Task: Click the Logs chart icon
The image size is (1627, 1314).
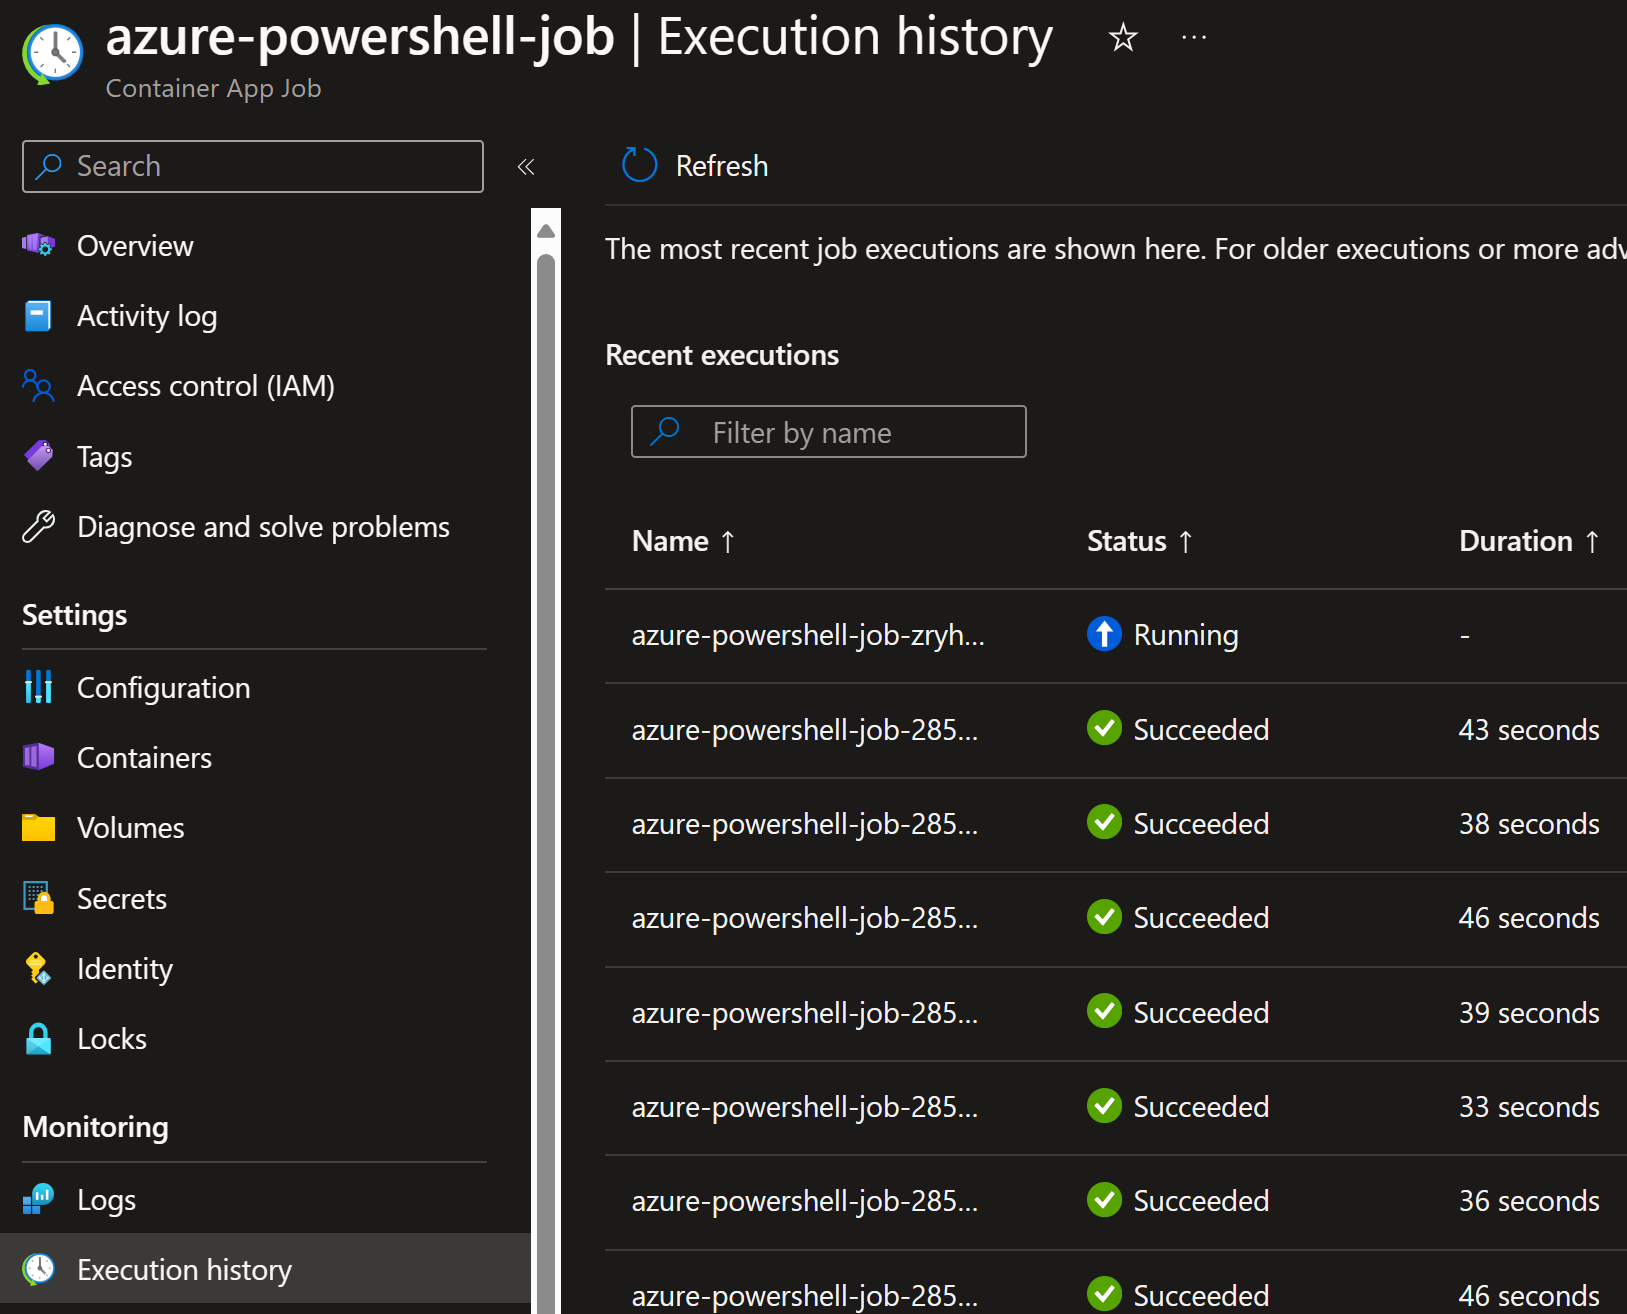Action: tap(38, 1199)
